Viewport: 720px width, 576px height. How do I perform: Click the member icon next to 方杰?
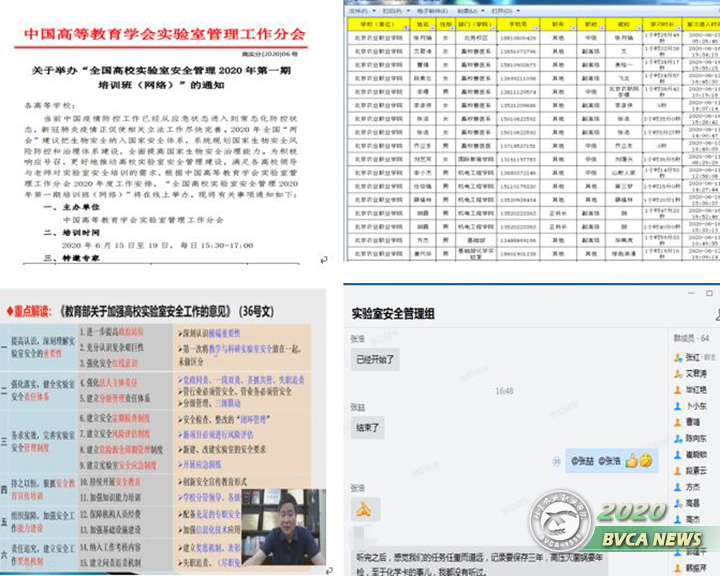coord(677,487)
